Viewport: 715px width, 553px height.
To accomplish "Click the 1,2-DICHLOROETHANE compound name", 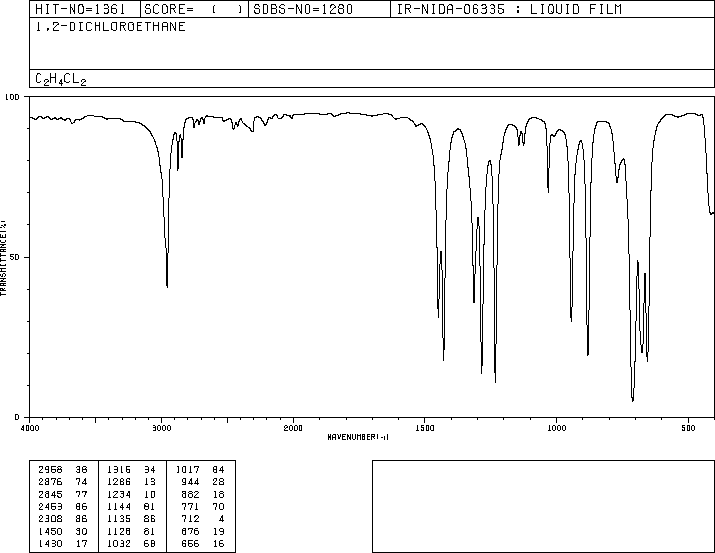I will coord(110,27).
